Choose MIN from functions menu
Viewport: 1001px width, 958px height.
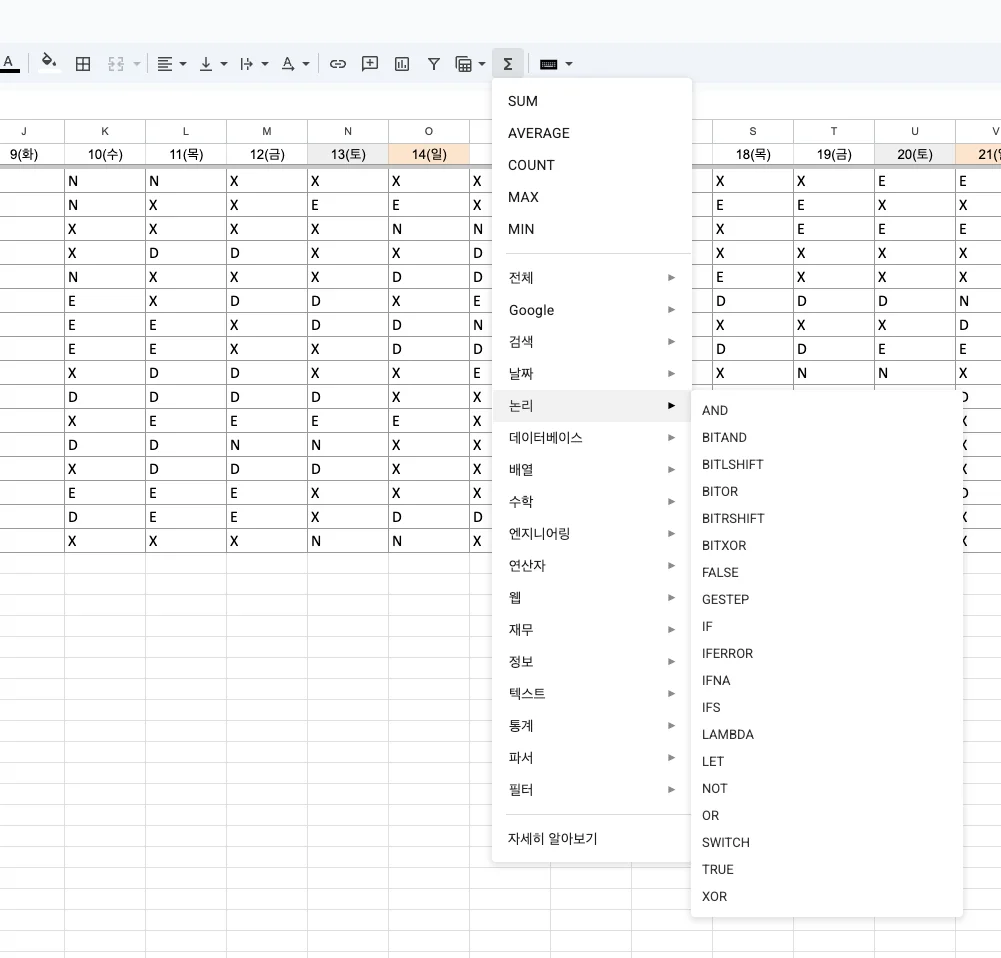tap(592, 228)
